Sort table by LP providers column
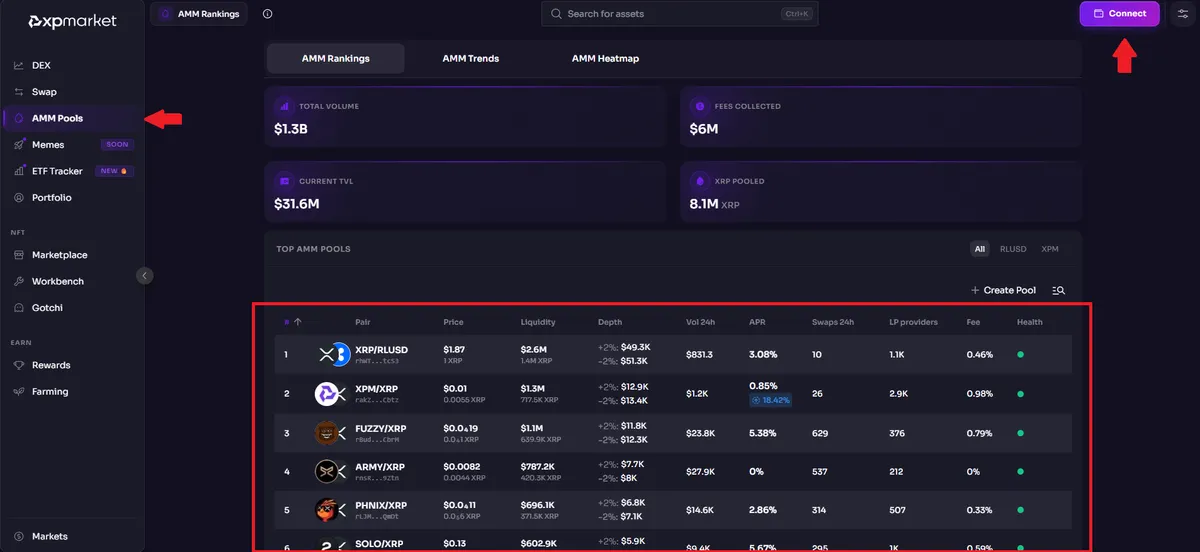The image size is (1200, 552). pyautogui.click(x=914, y=322)
